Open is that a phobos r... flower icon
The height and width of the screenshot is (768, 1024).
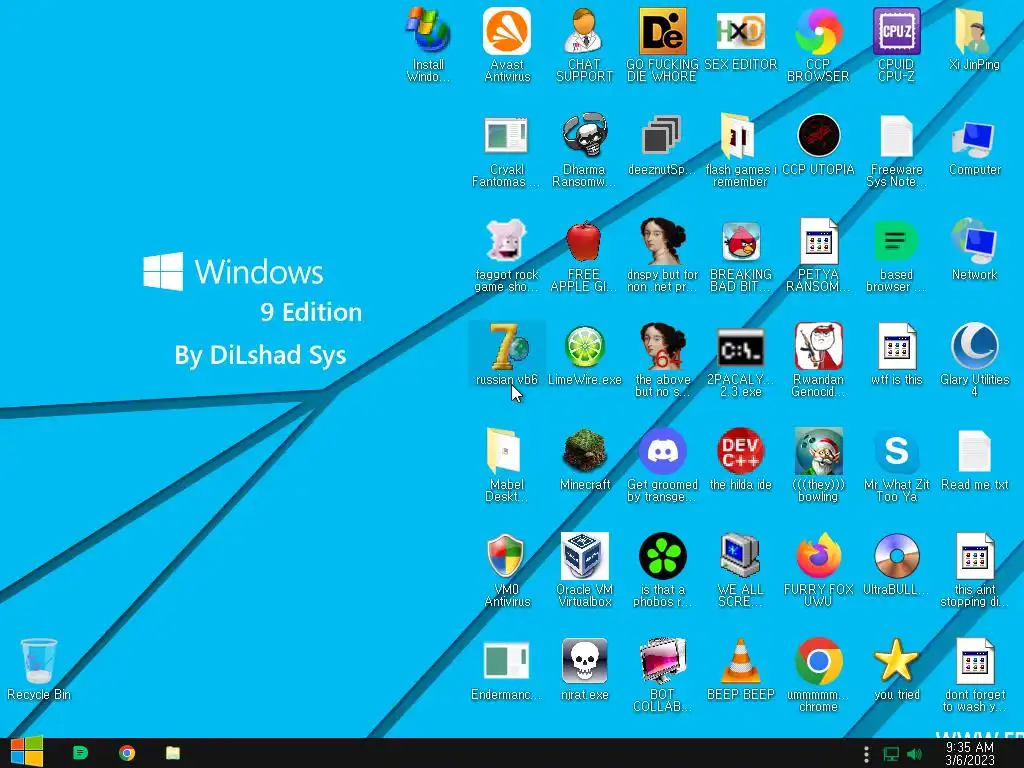(x=662, y=571)
